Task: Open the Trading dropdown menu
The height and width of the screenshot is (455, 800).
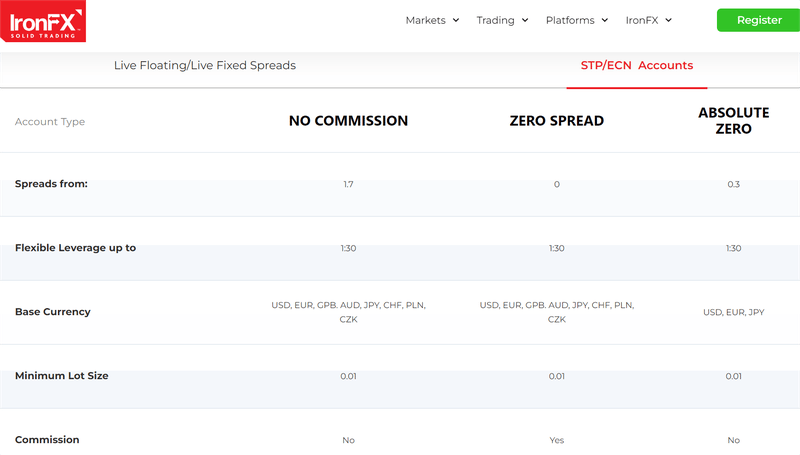Action: tap(503, 20)
